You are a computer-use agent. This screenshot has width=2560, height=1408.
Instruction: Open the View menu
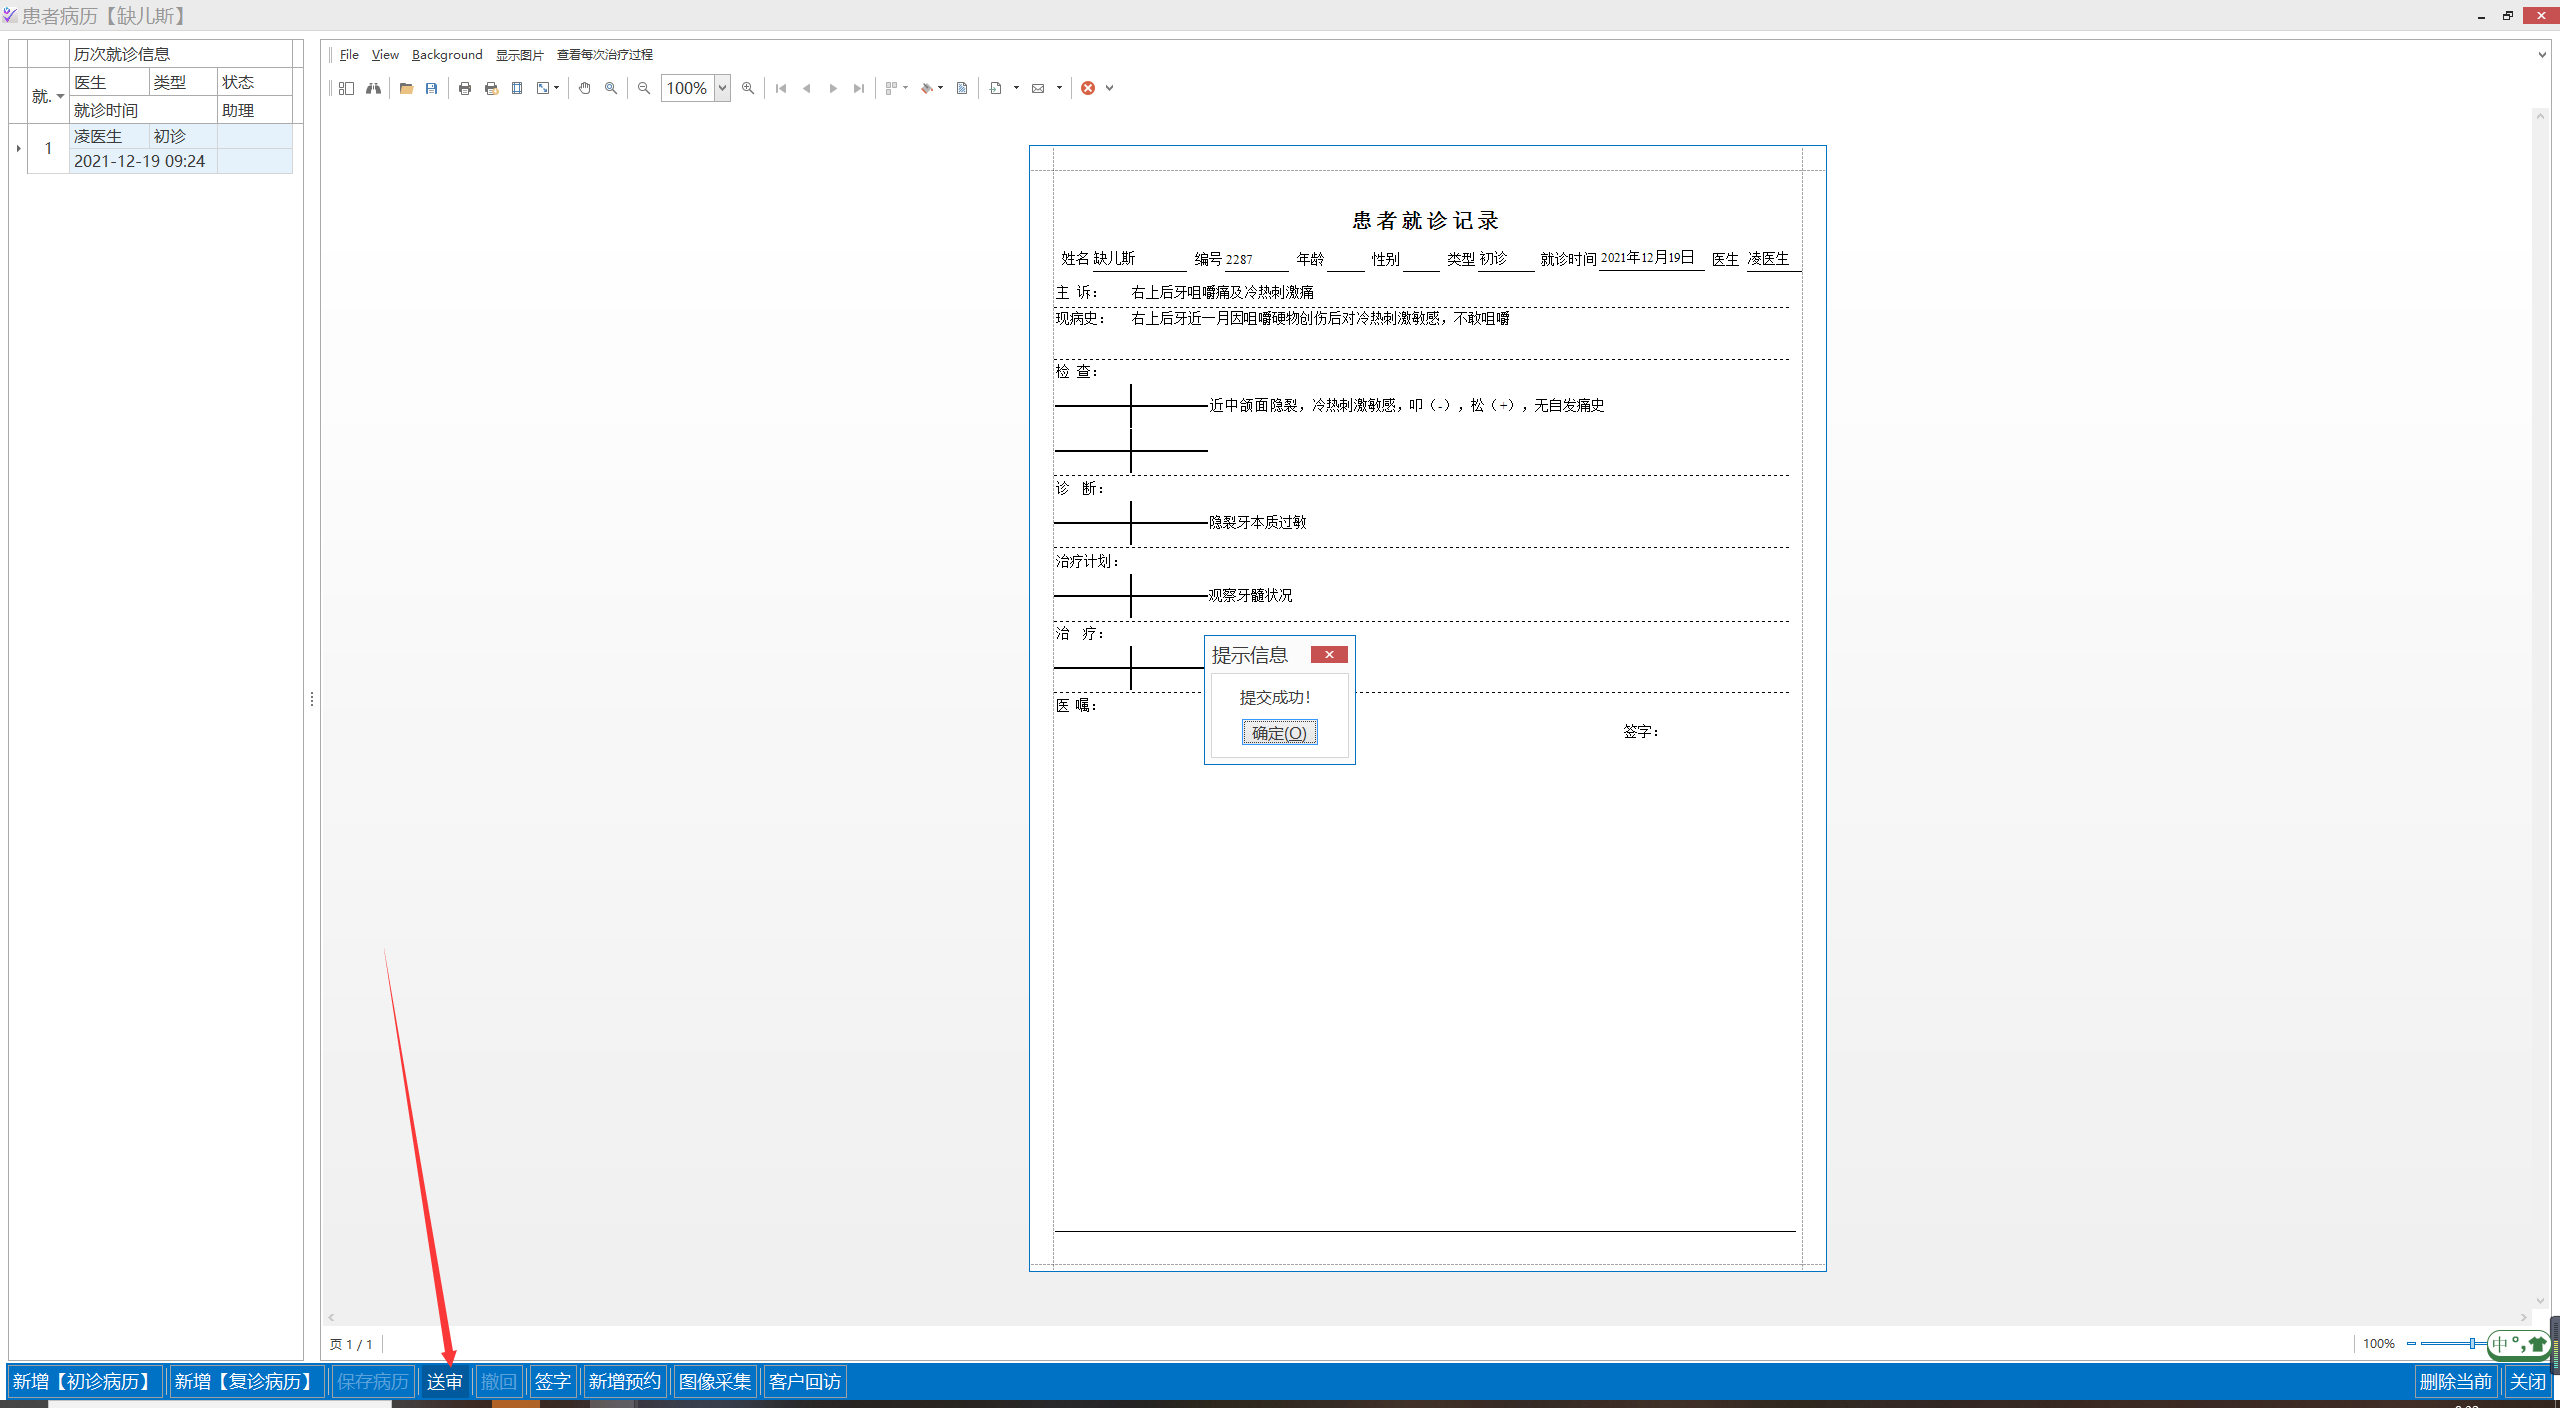(385, 55)
